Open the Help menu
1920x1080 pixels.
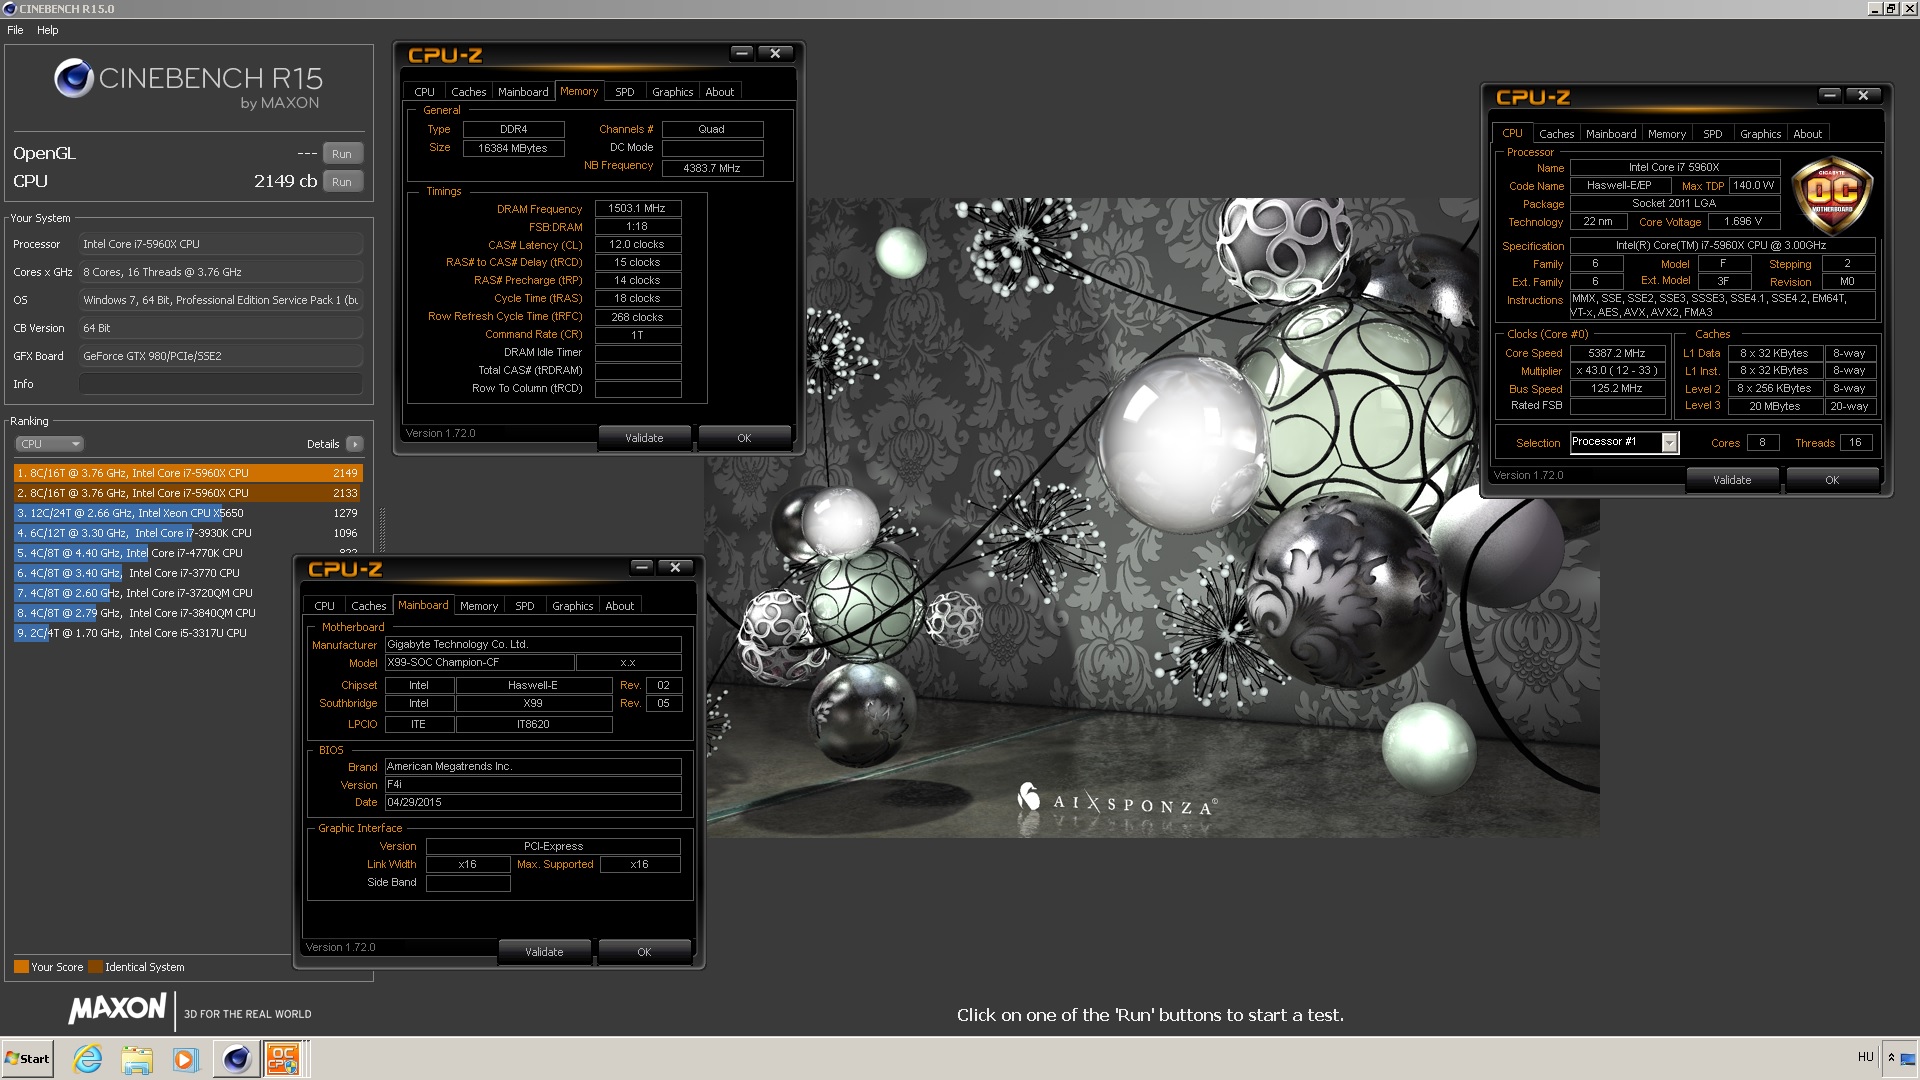(47, 30)
